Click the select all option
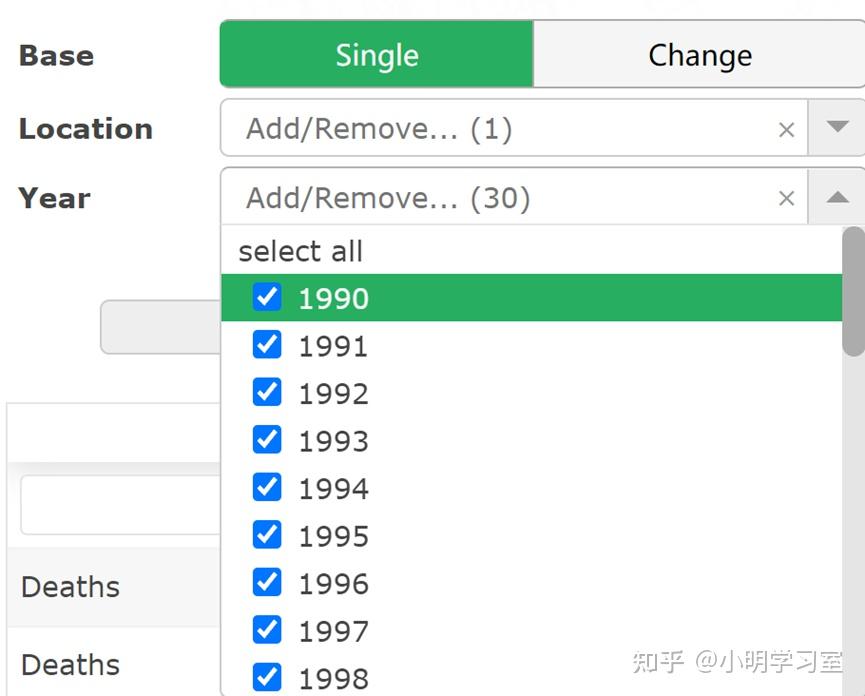The image size is (865, 696). pos(301,251)
